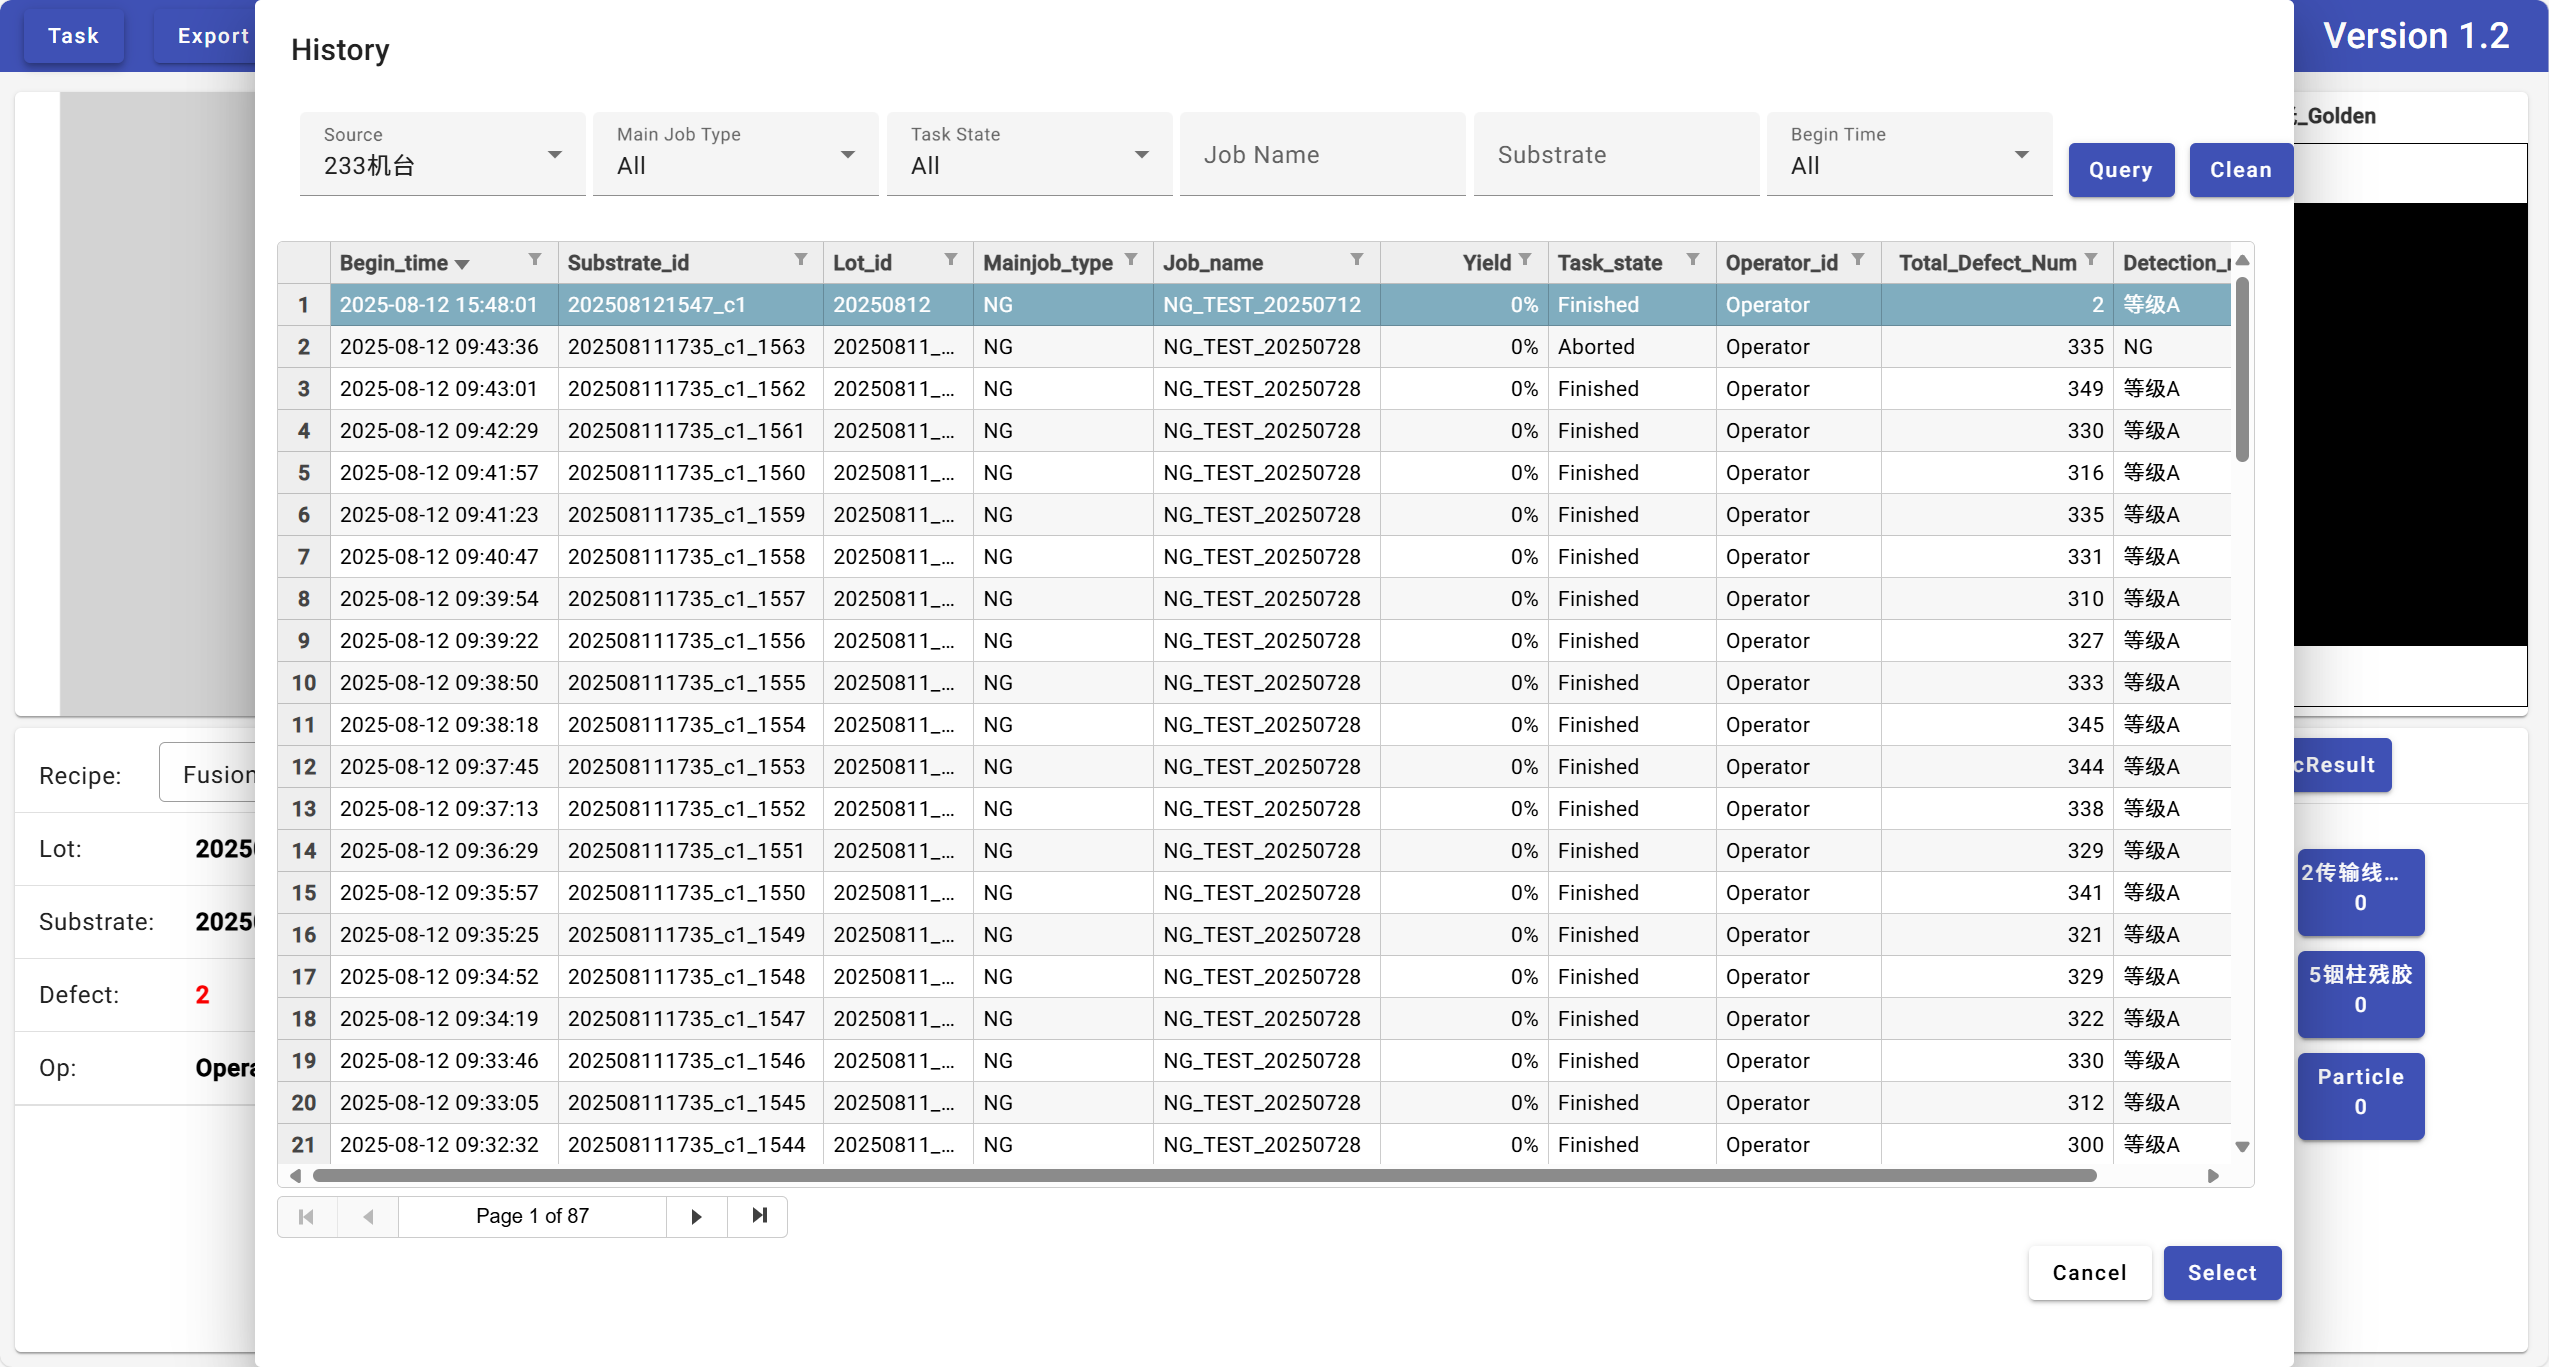Go to the next page arrow
The width and height of the screenshot is (2549, 1367).
[x=696, y=1217]
